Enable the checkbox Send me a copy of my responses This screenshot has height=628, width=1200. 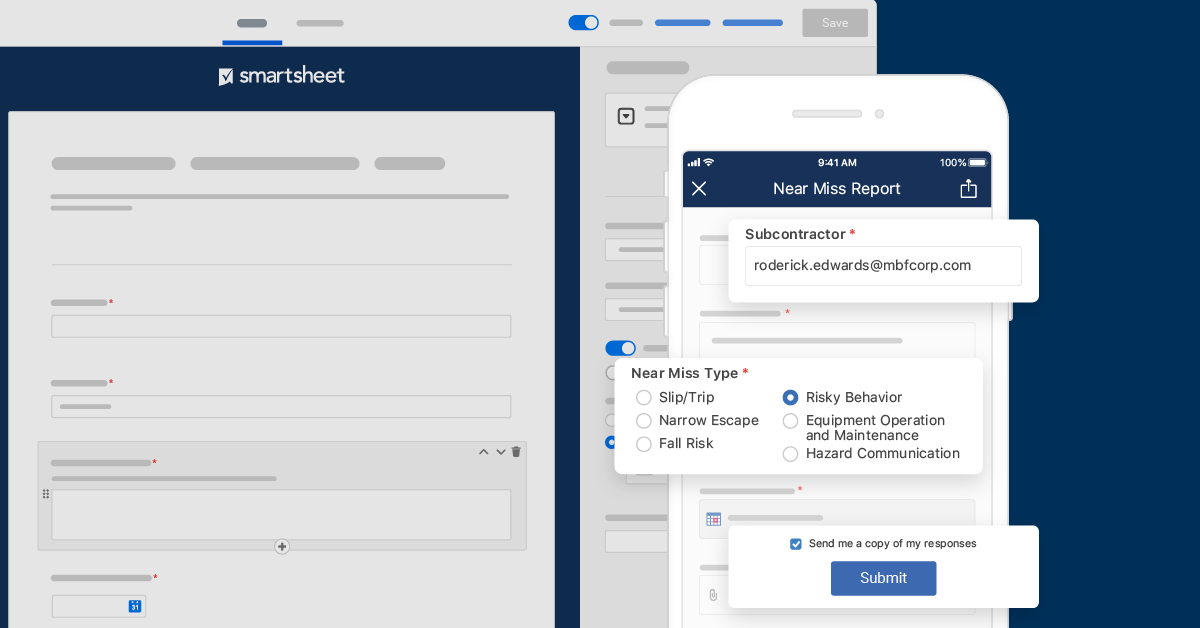tap(796, 543)
